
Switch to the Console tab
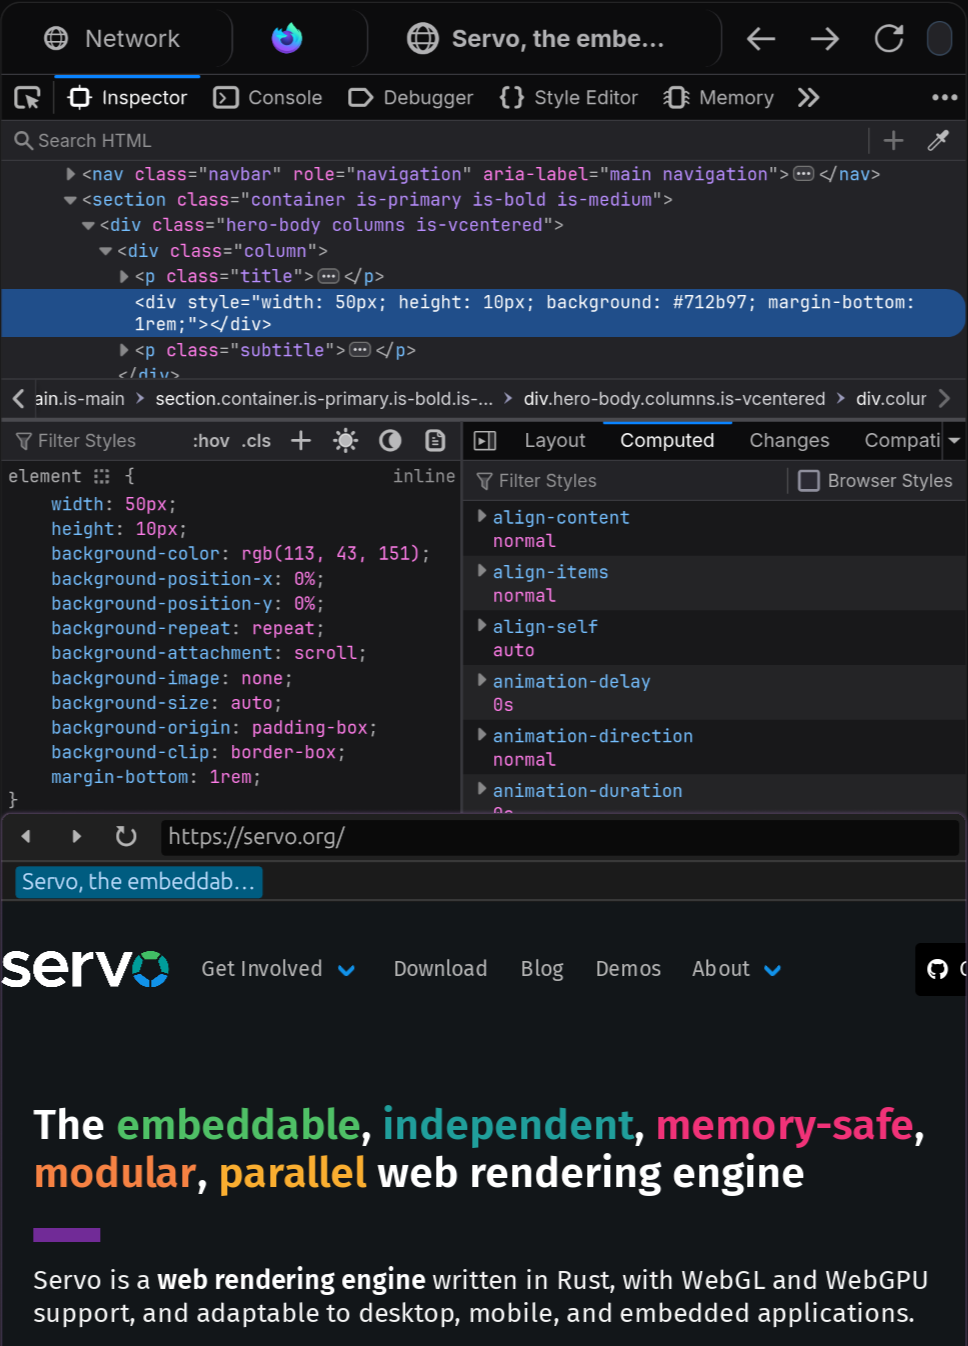pos(269,98)
